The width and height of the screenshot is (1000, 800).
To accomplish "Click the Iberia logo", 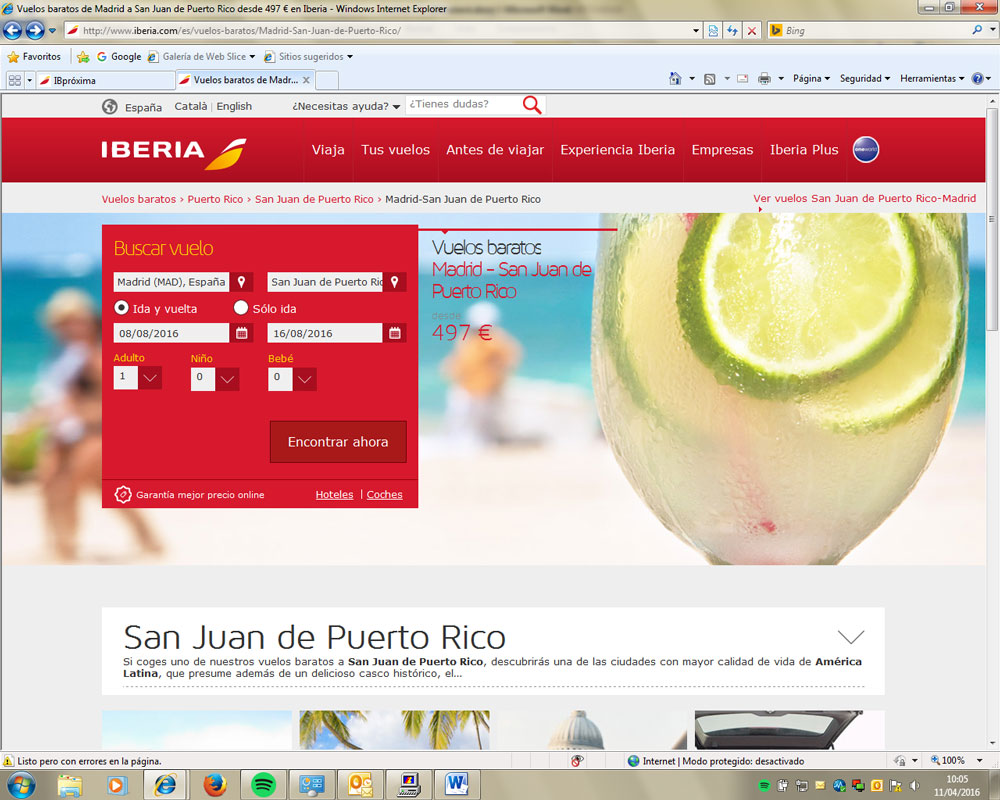I will [174, 151].
